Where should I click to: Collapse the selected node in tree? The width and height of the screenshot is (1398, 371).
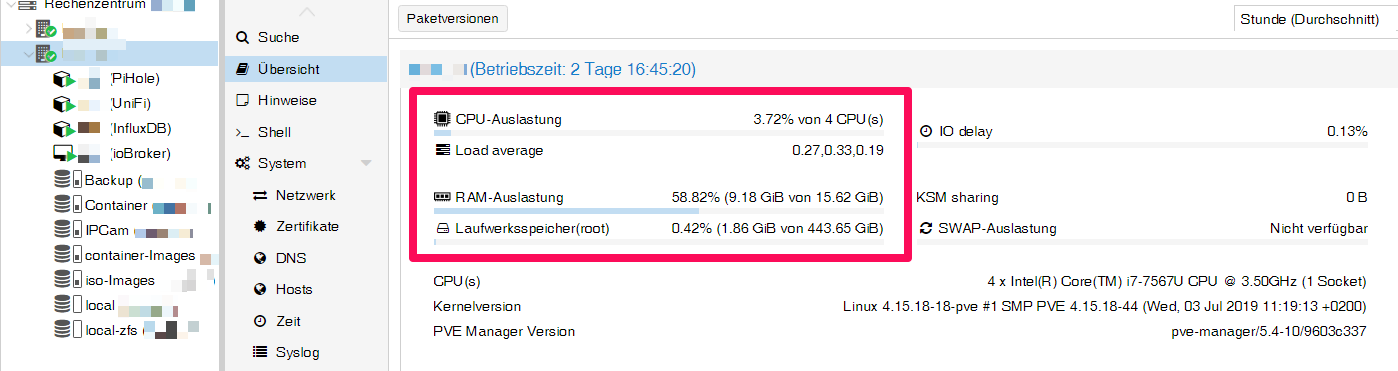(29, 54)
